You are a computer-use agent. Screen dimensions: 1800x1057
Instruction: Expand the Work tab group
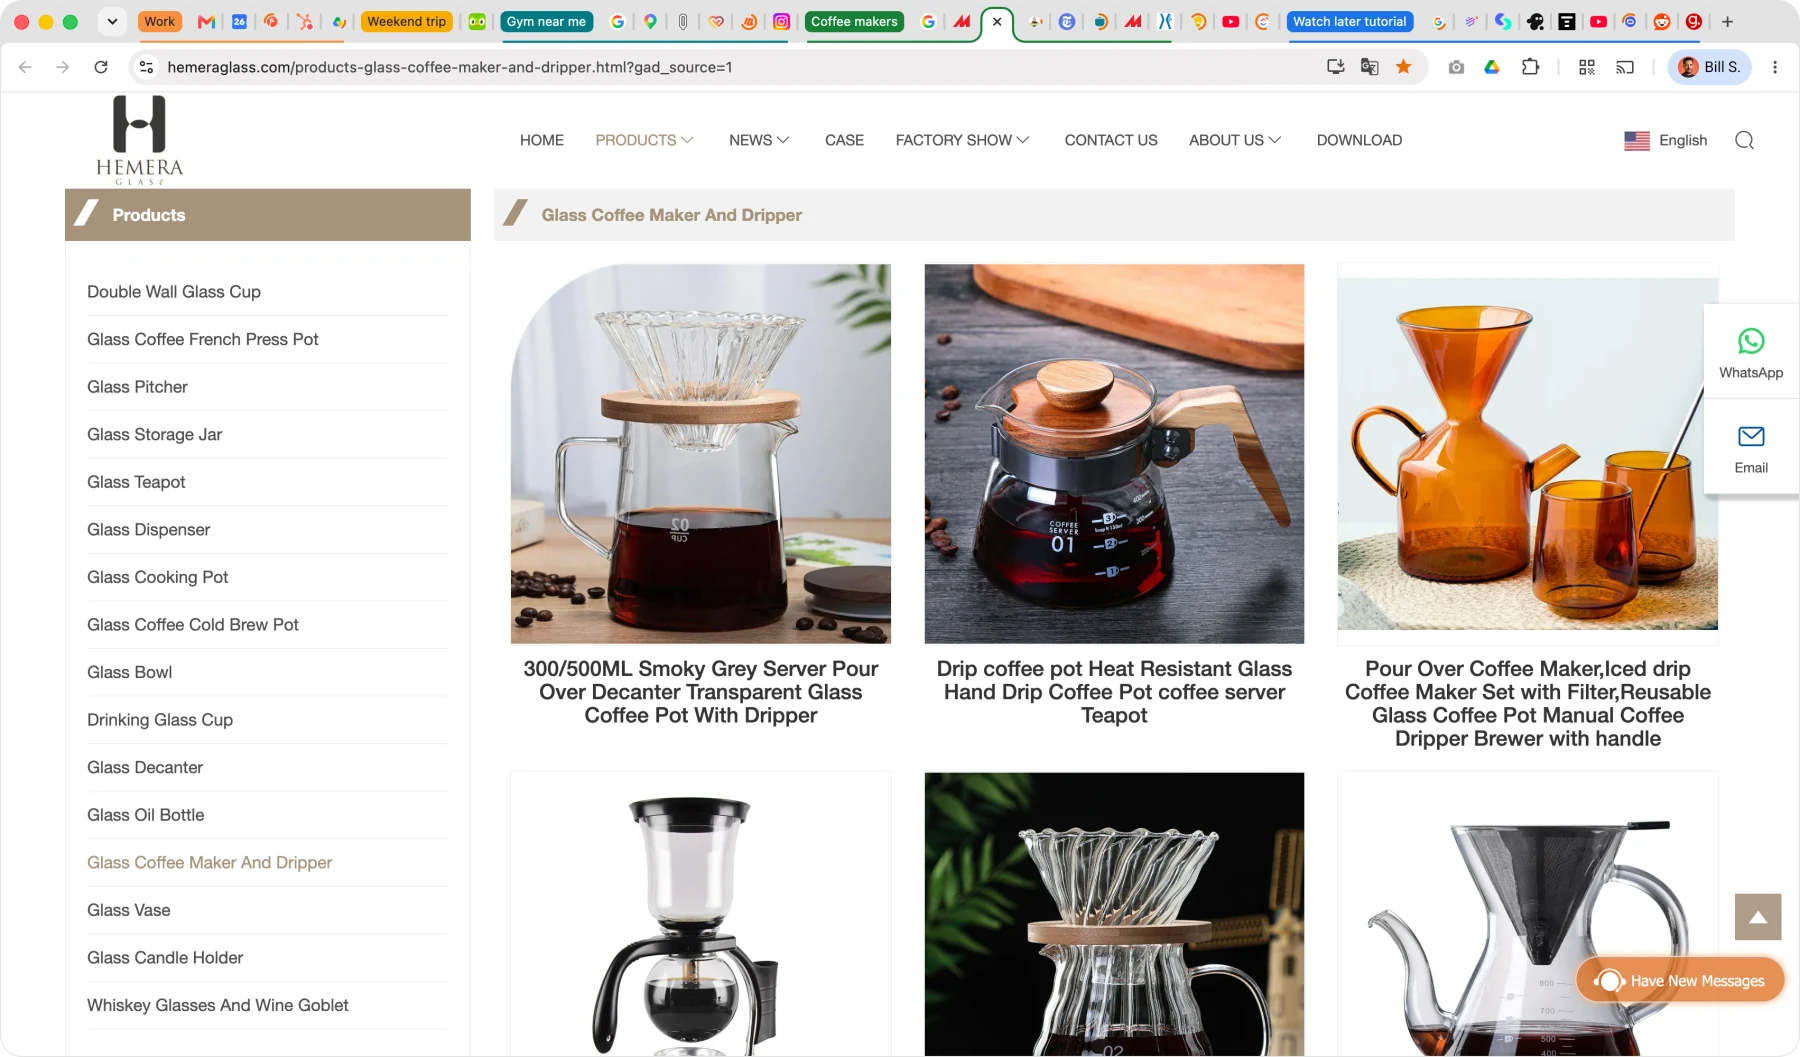click(x=159, y=21)
